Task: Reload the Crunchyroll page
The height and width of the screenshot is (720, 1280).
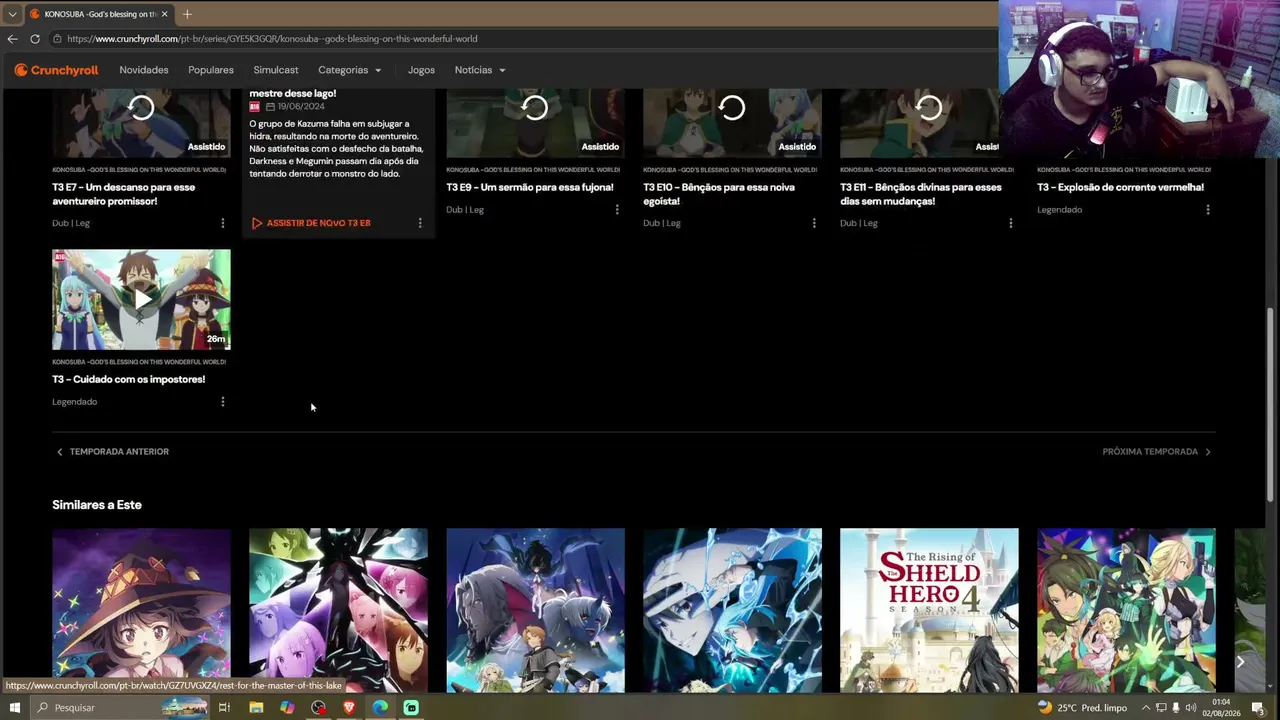Action: [35, 39]
